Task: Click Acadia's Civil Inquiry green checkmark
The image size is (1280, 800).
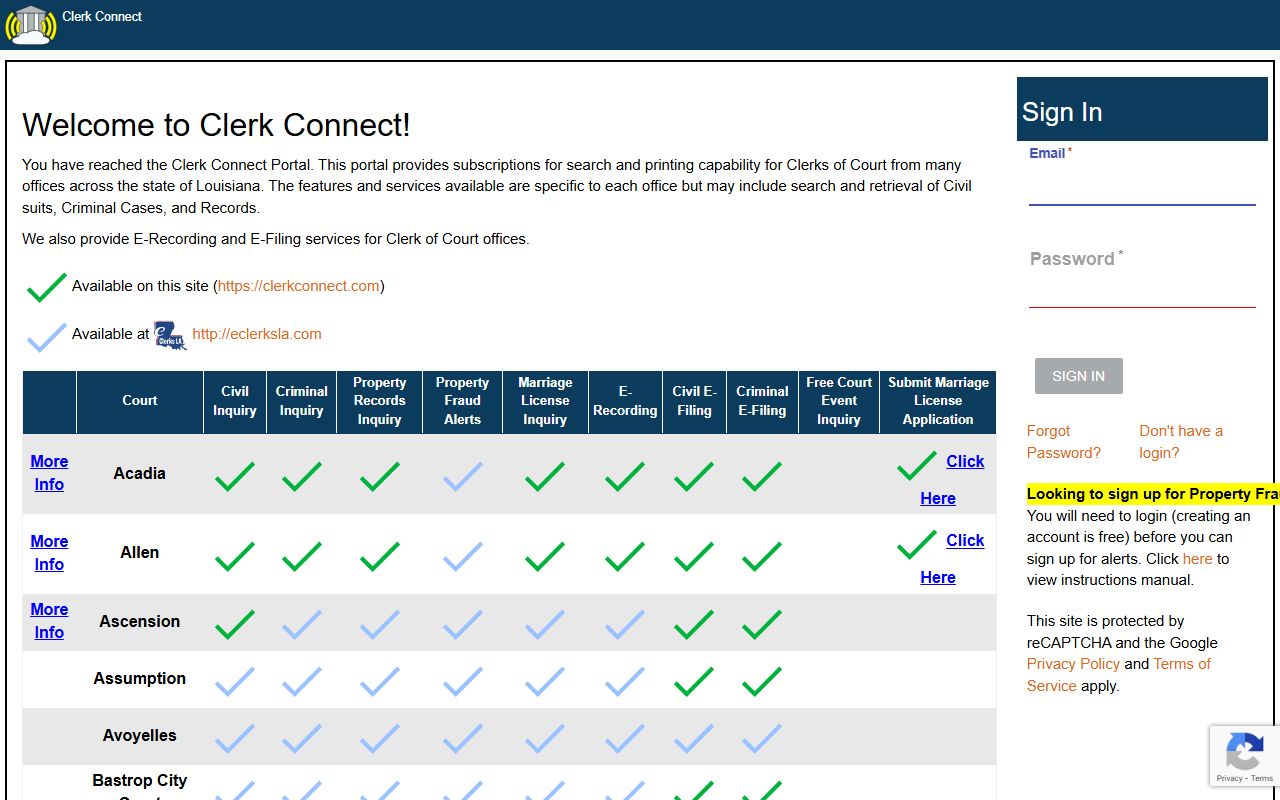Action: pos(235,476)
